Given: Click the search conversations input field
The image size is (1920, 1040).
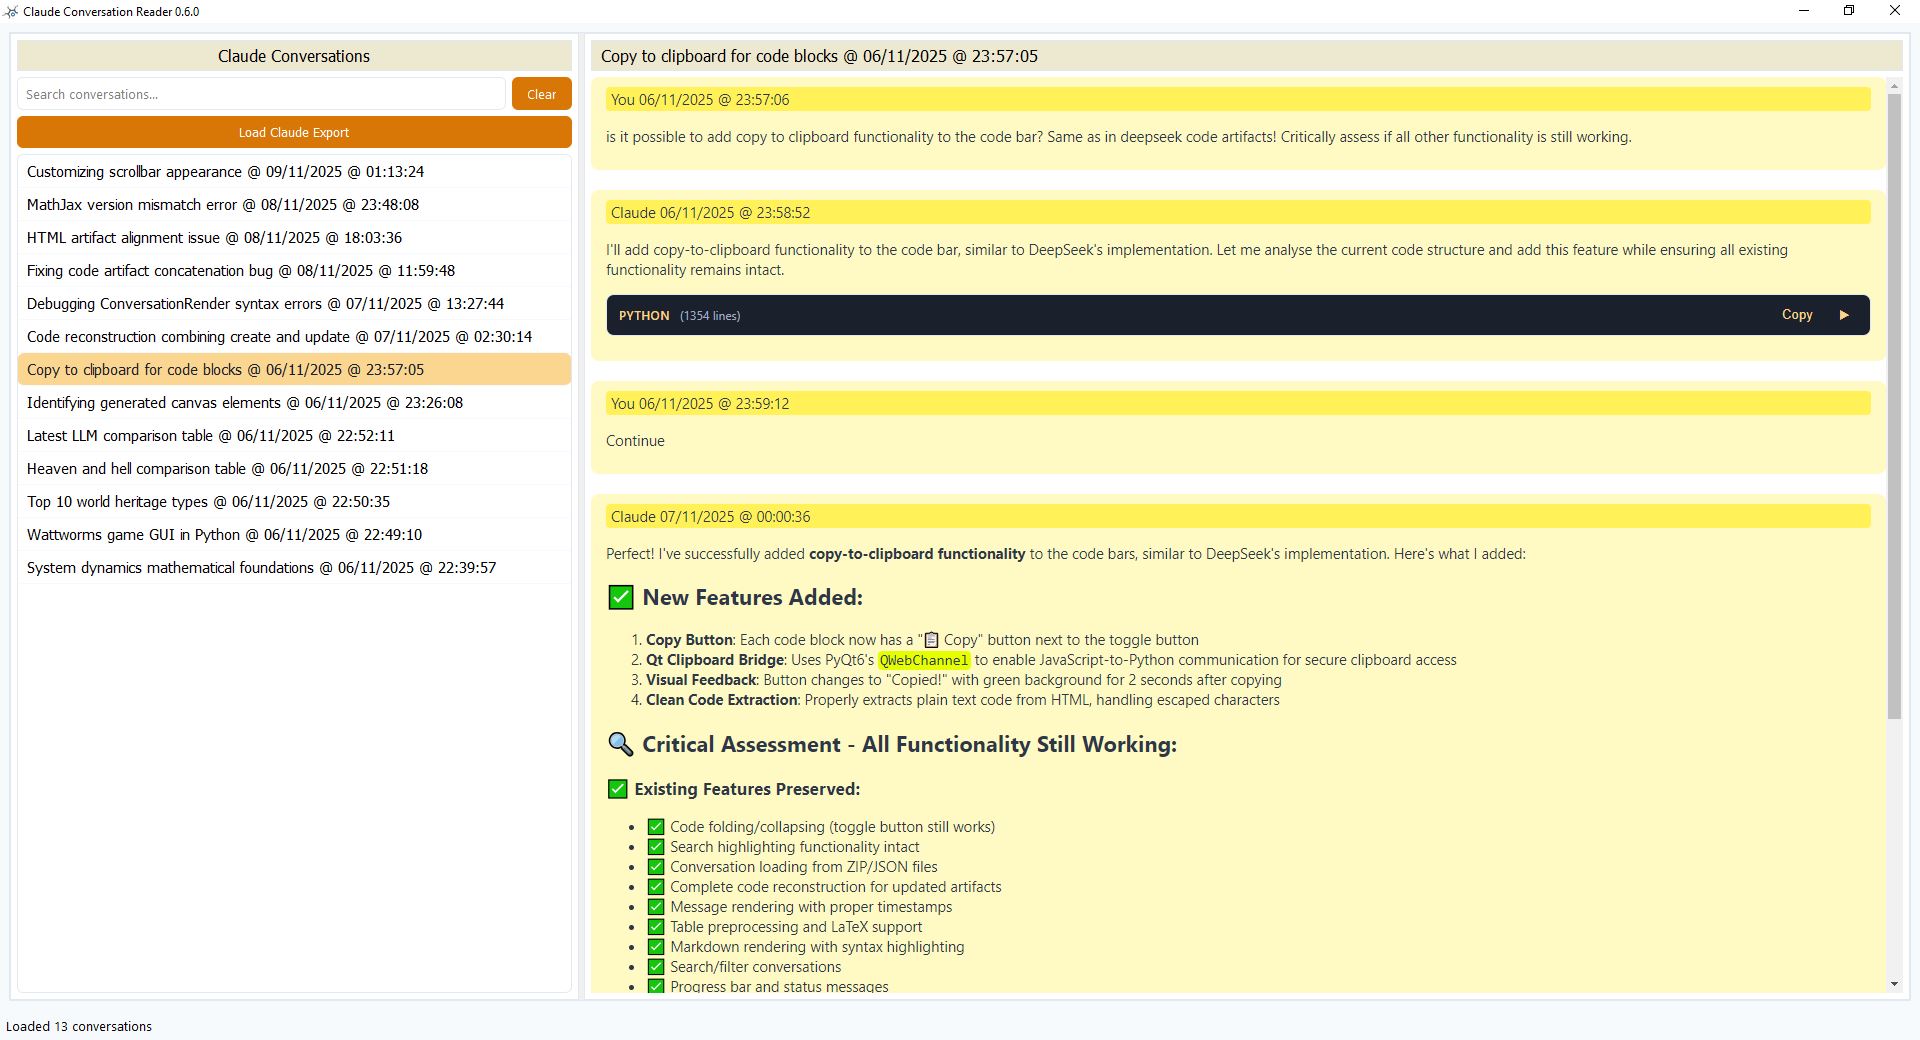Looking at the screenshot, I should coord(260,93).
